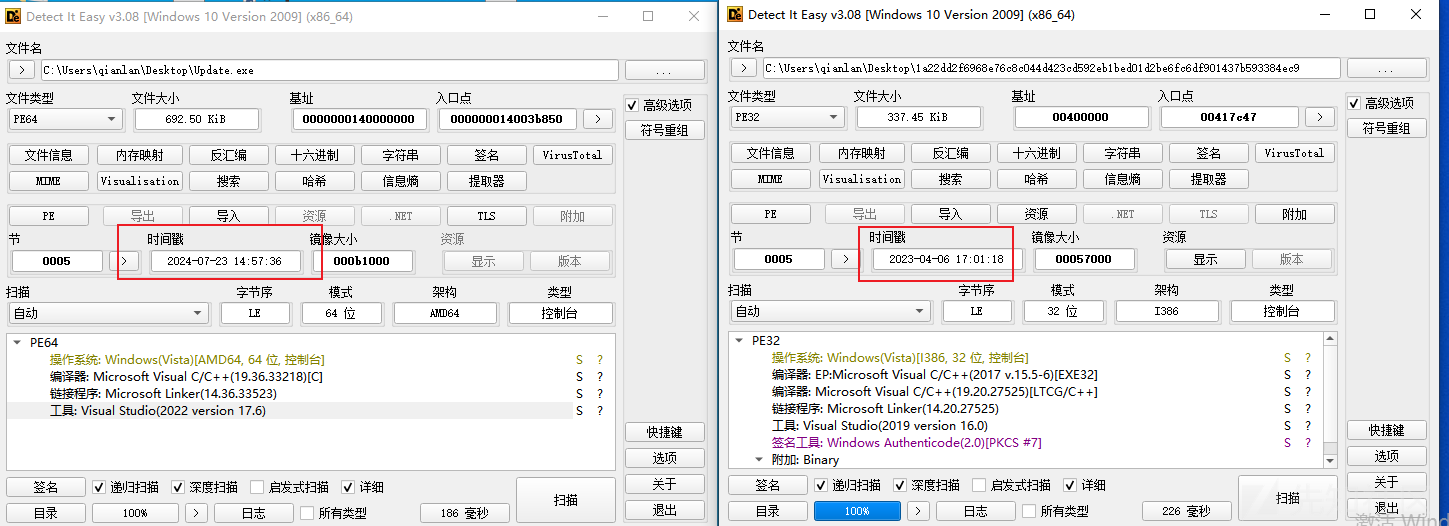Enable 启发式扫描 in right window
1449x526 pixels.
(x=979, y=485)
